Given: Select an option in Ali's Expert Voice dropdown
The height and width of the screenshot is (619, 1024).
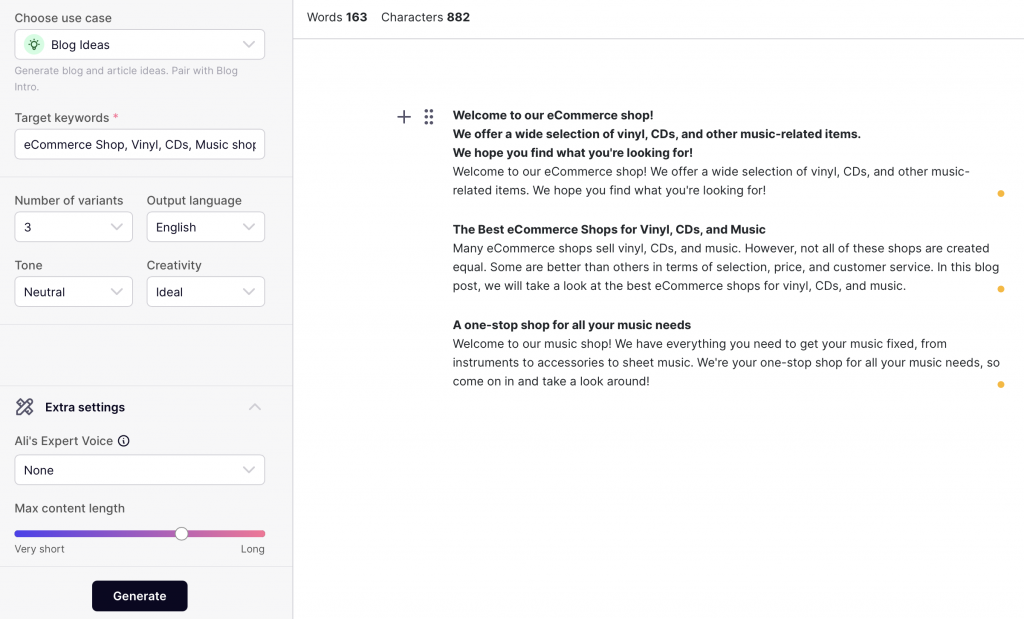Looking at the screenshot, I should (140, 470).
